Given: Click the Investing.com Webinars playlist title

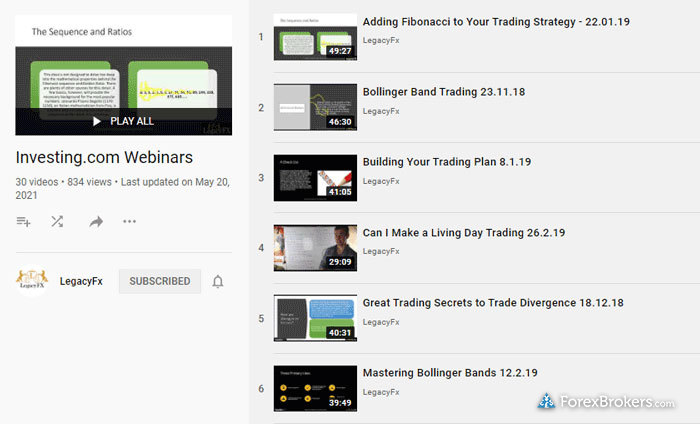Looking at the screenshot, I should [104, 158].
